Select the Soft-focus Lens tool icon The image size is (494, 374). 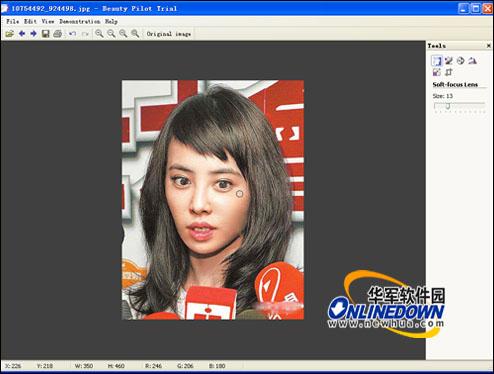click(437, 61)
